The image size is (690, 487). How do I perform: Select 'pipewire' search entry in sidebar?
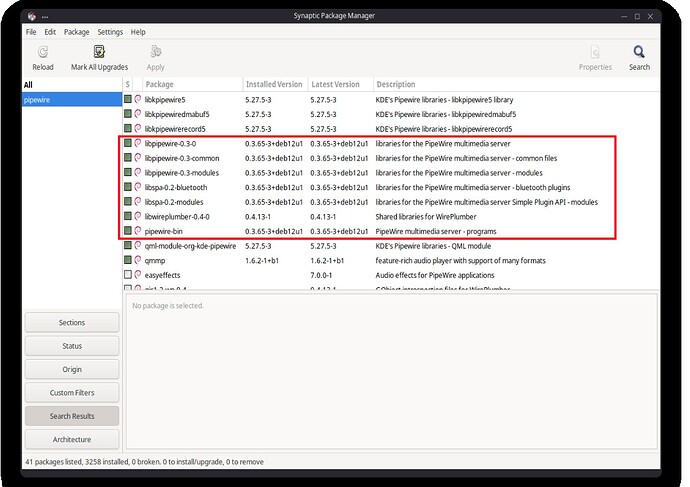point(72,99)
